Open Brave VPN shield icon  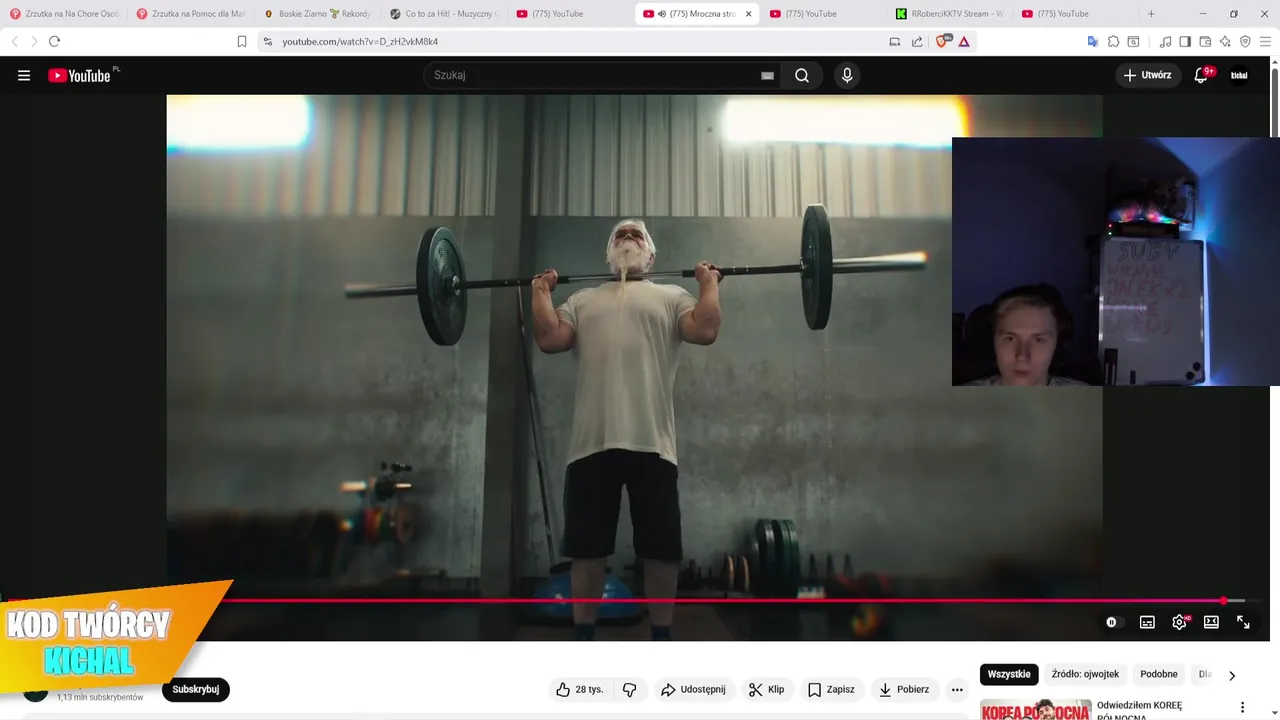click(x=1245, y=41)
